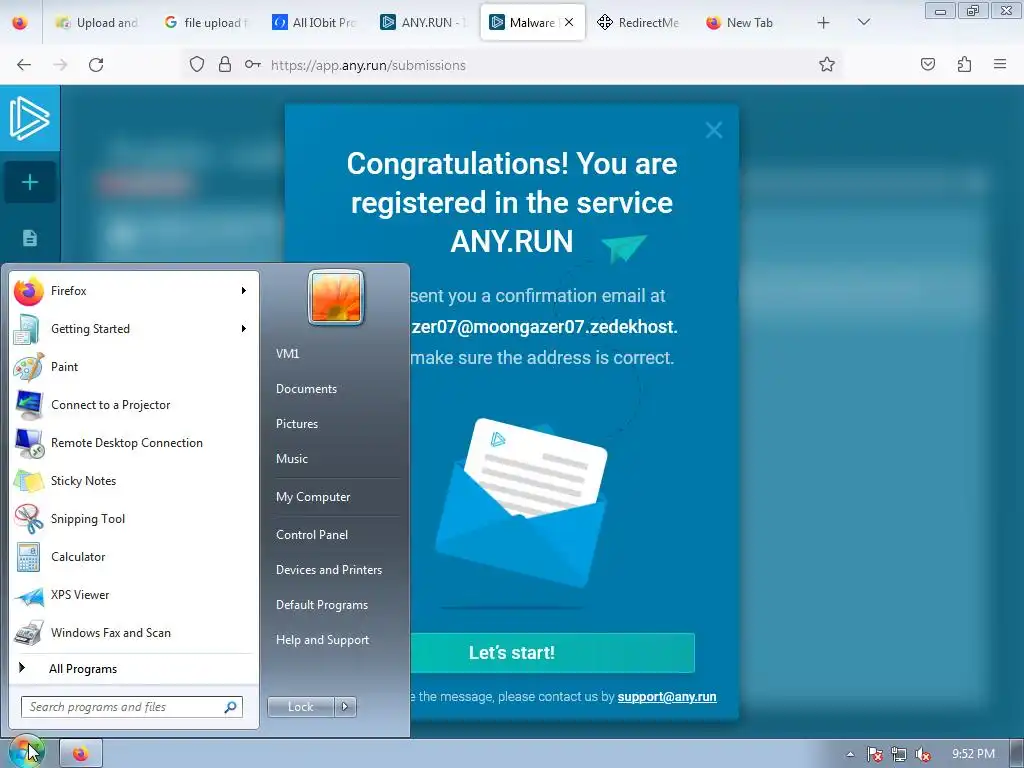1024x768 pixels.
Task: Click the Lock button
Action: click(300, 707)
